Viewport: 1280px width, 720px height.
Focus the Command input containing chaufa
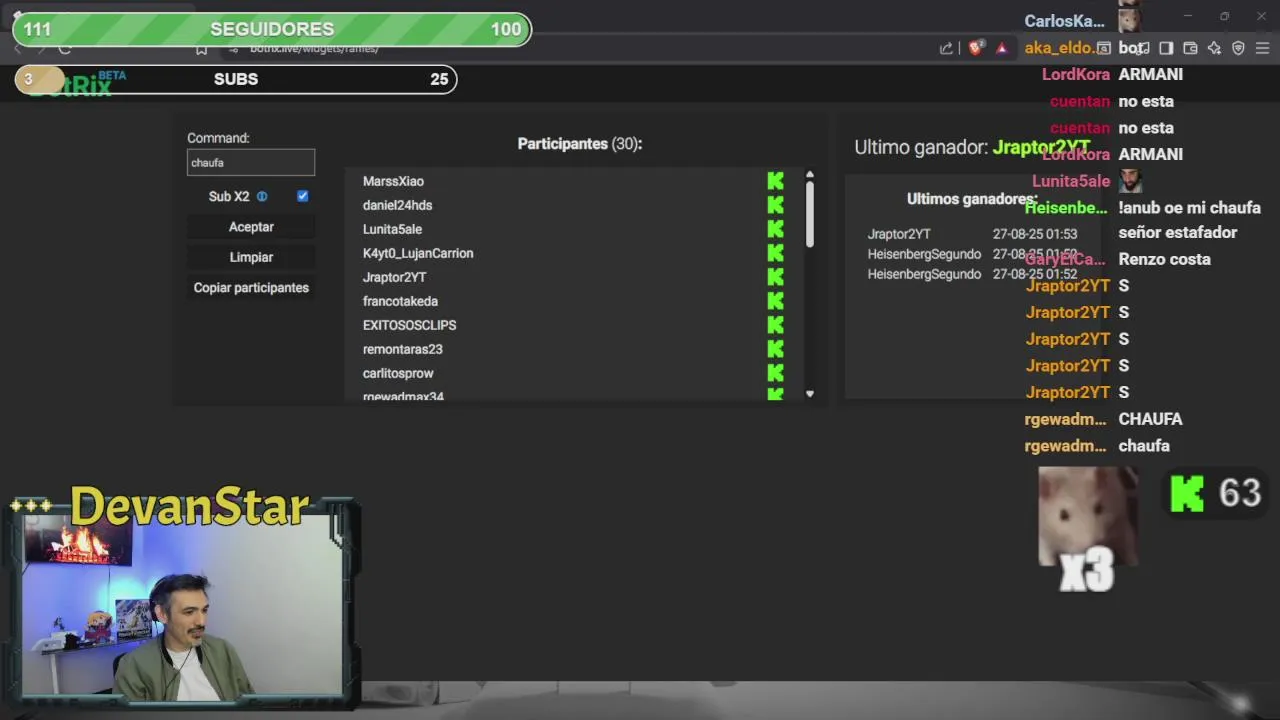251,162
